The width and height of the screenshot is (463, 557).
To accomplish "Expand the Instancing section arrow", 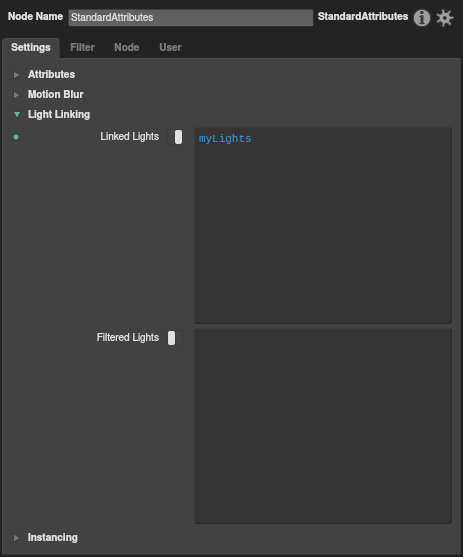I will [16, 538].
